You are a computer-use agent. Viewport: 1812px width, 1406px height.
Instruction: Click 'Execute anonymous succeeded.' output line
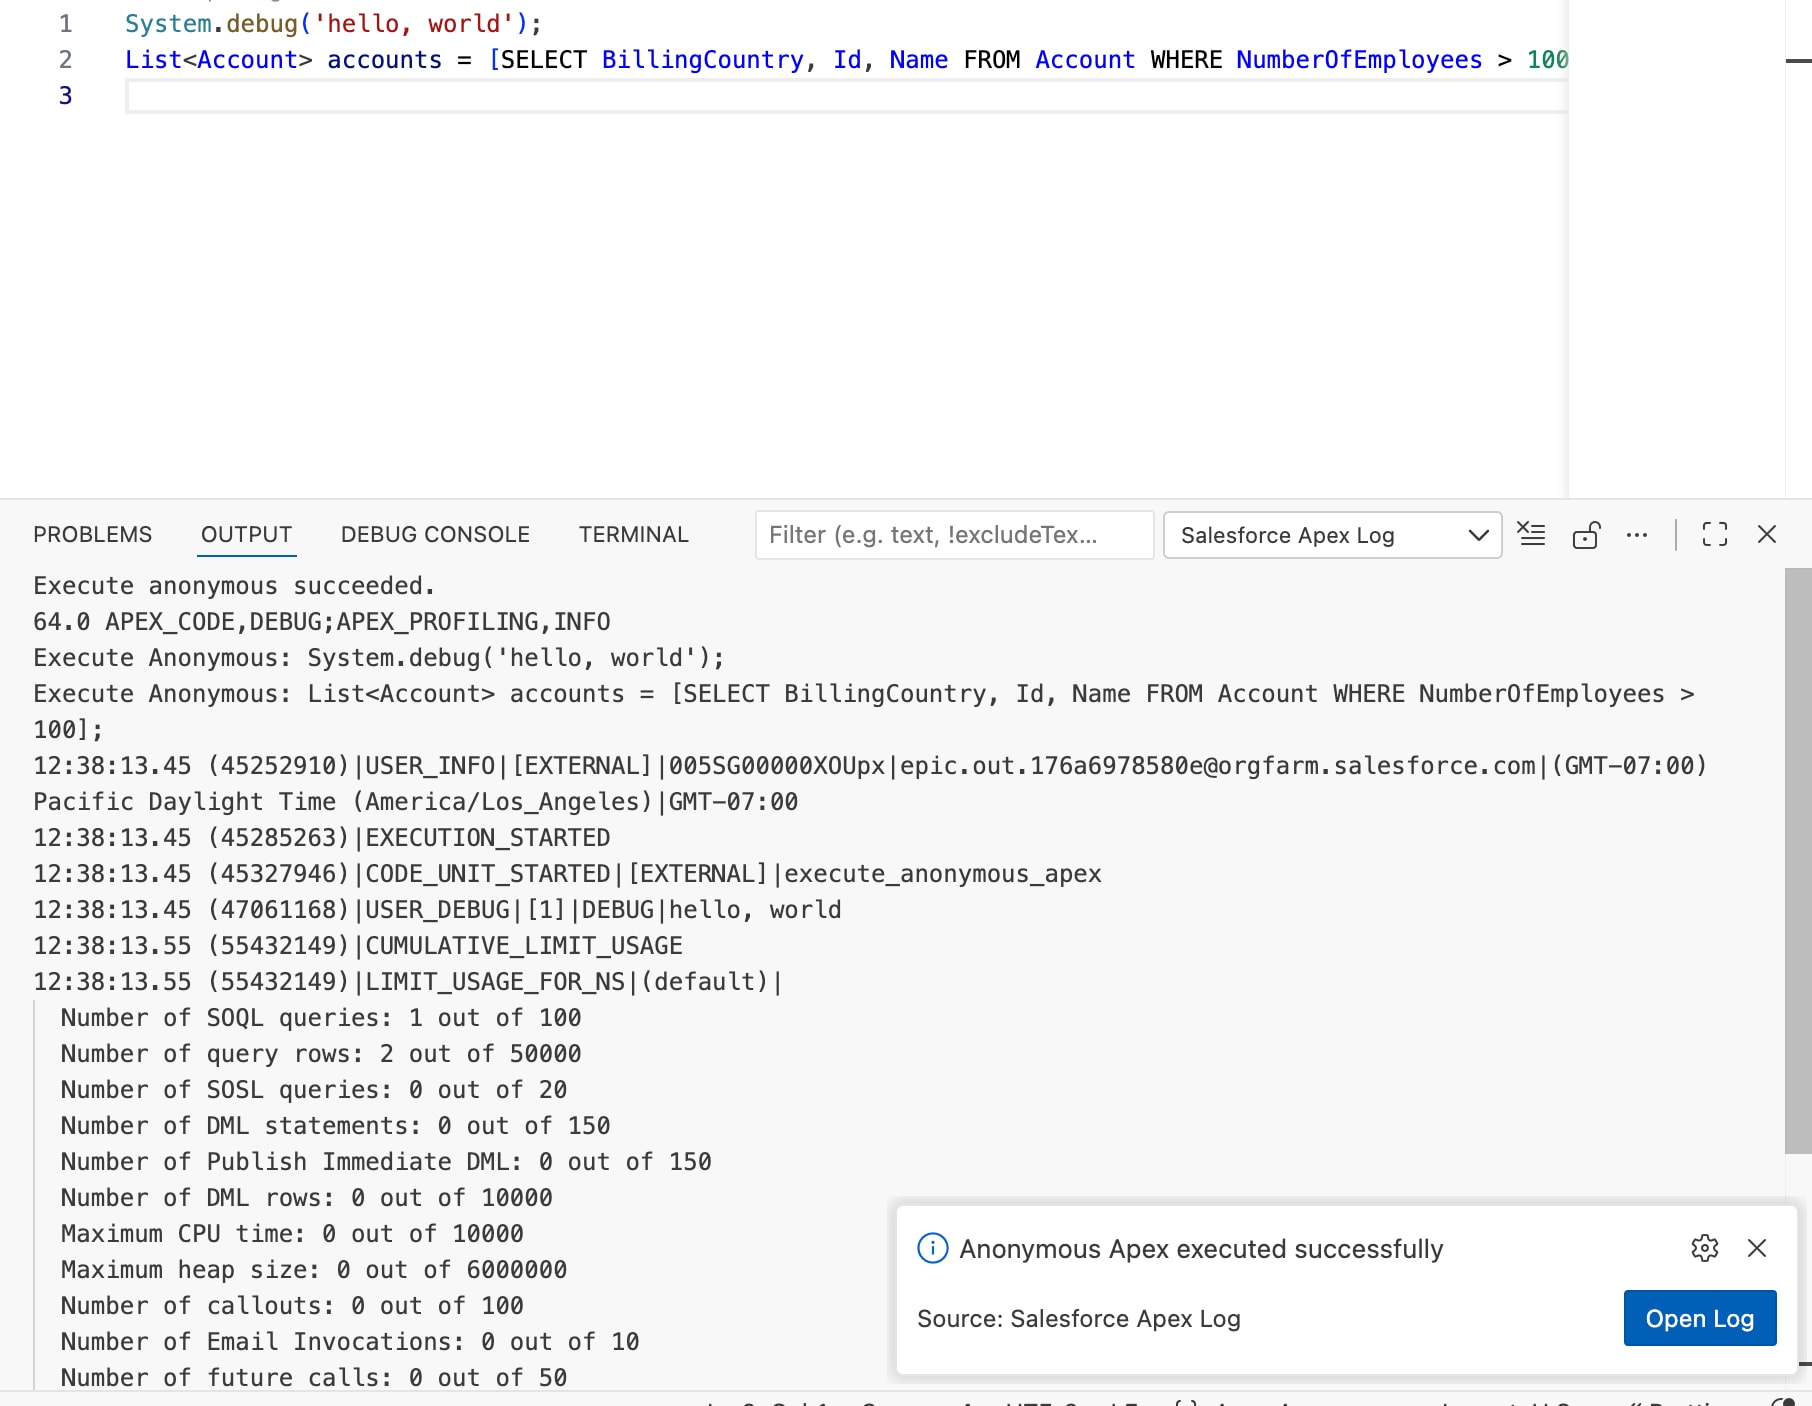234,586
